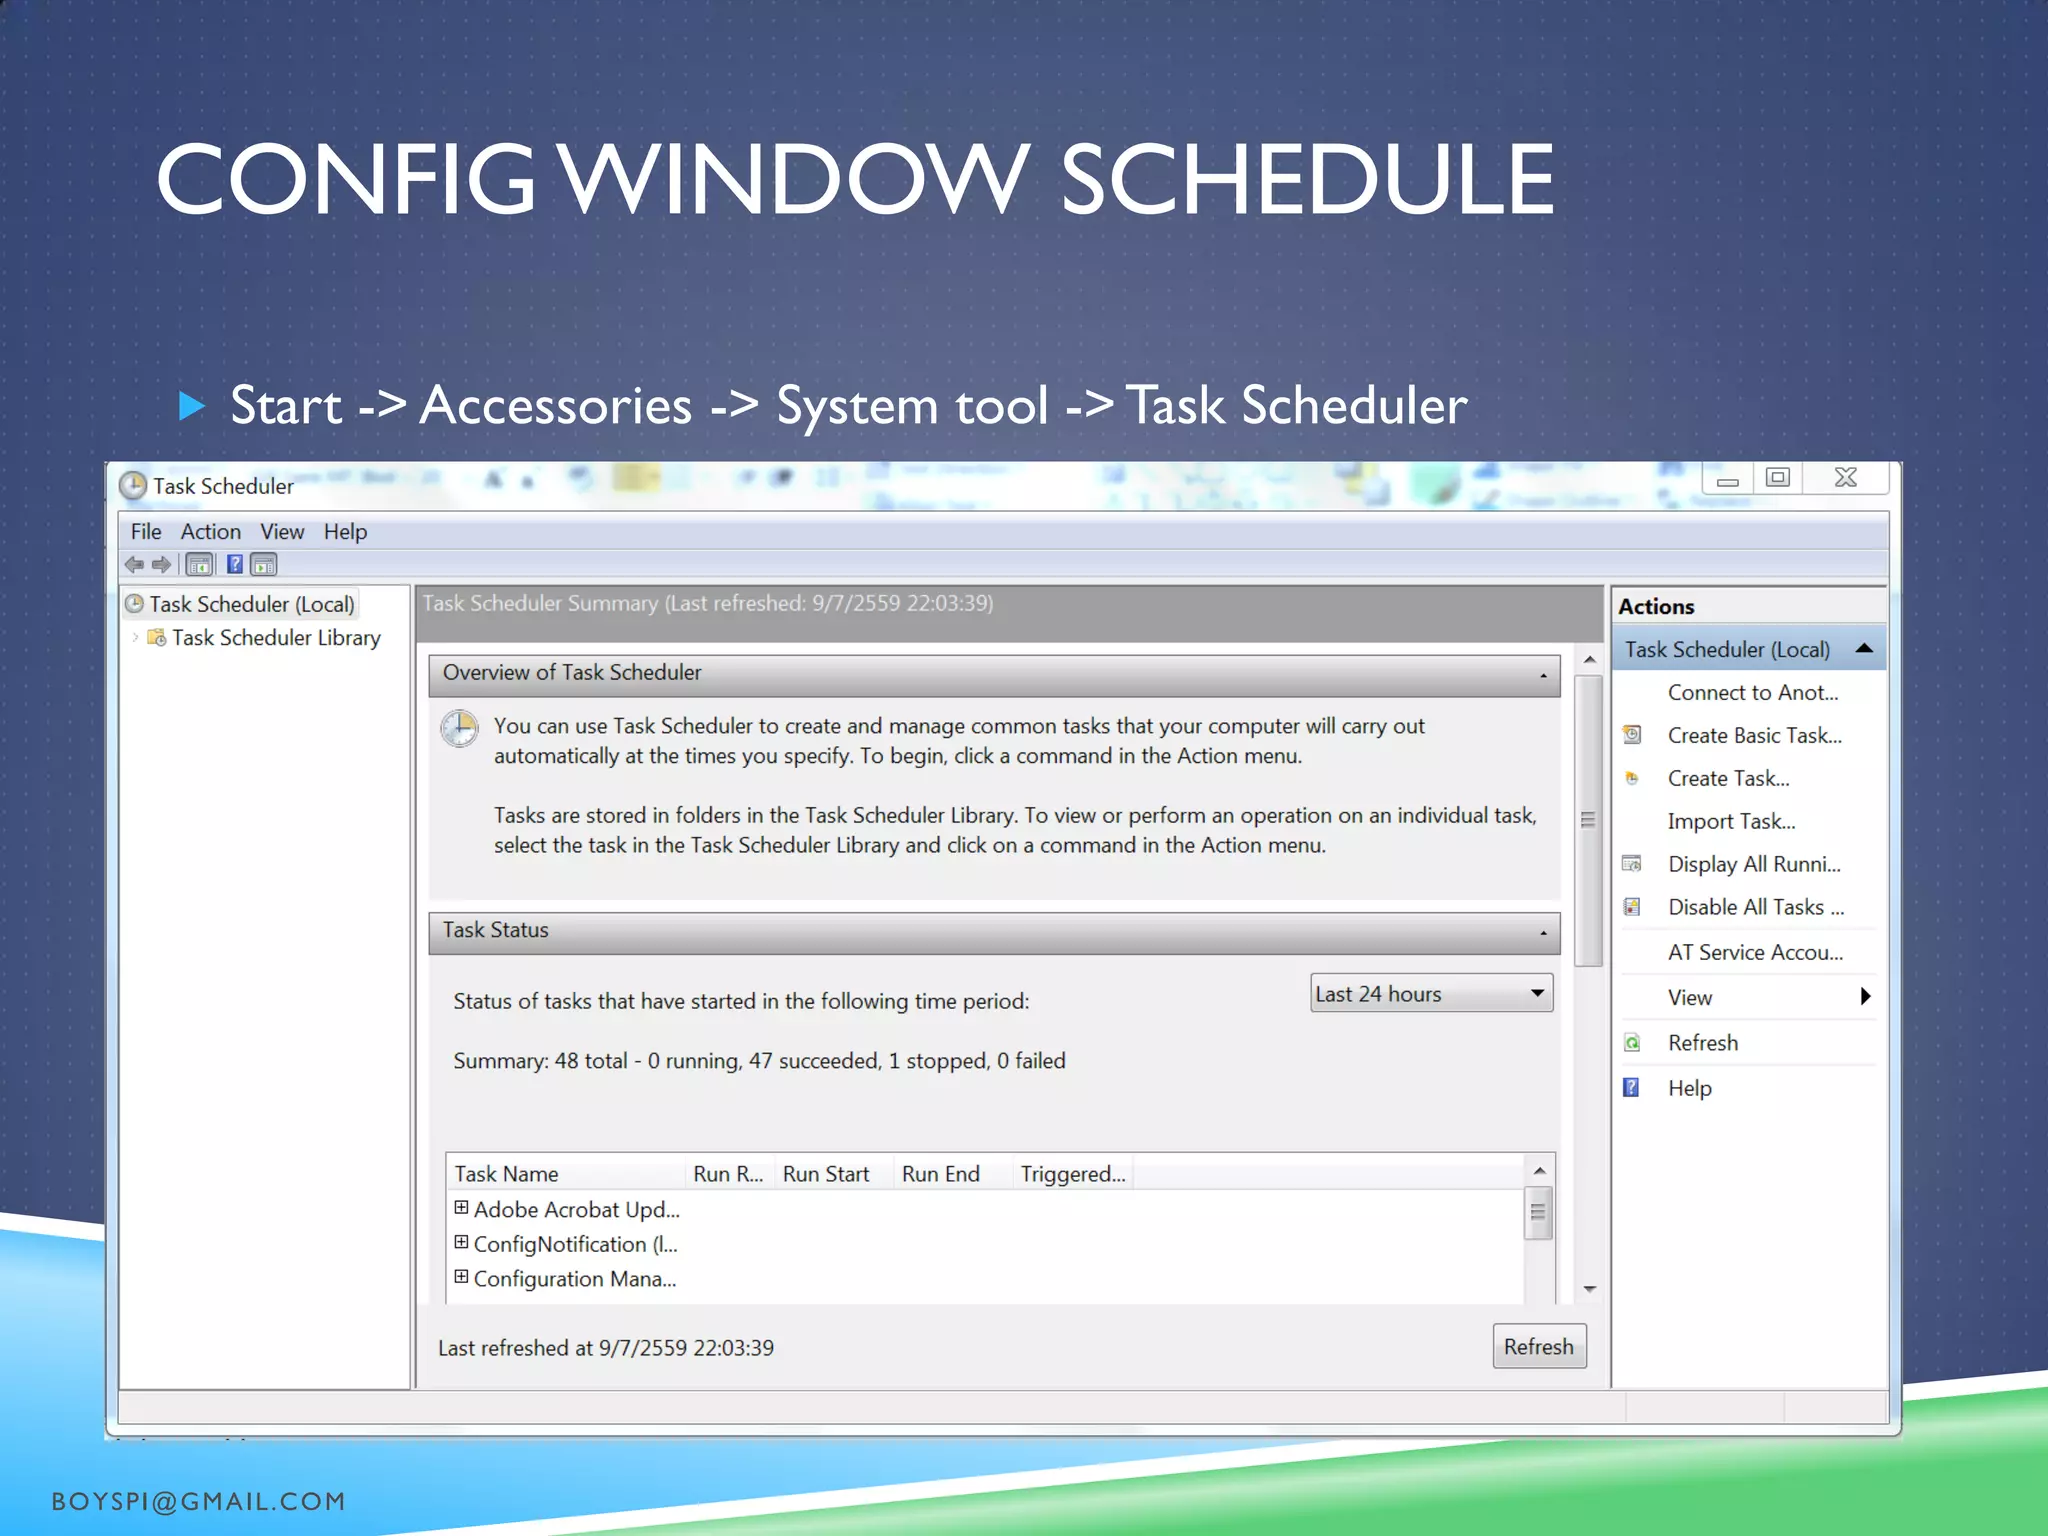Open the Last 24 hours dropdown
Screen dimensions: 2048x1536
1431,993
